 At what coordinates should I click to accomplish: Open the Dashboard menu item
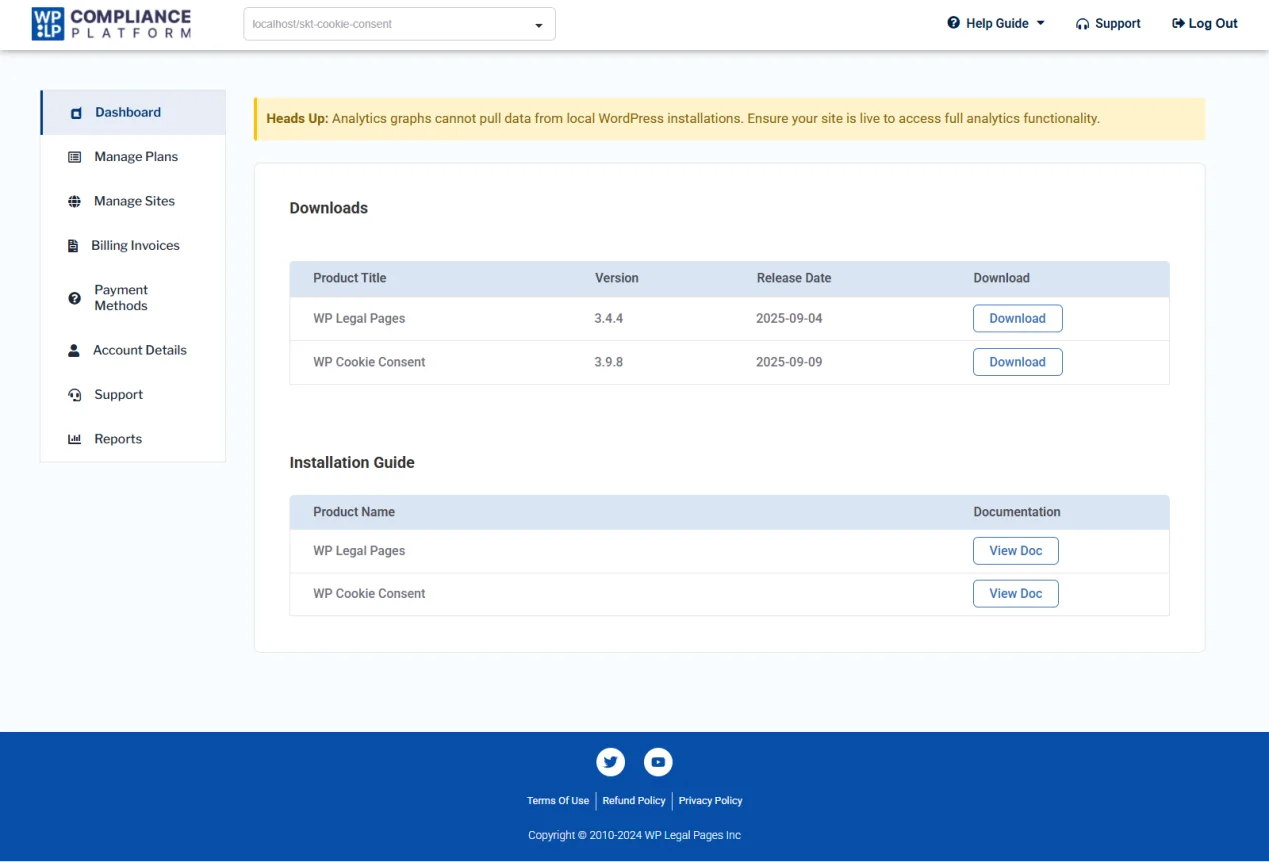point(133,112)
